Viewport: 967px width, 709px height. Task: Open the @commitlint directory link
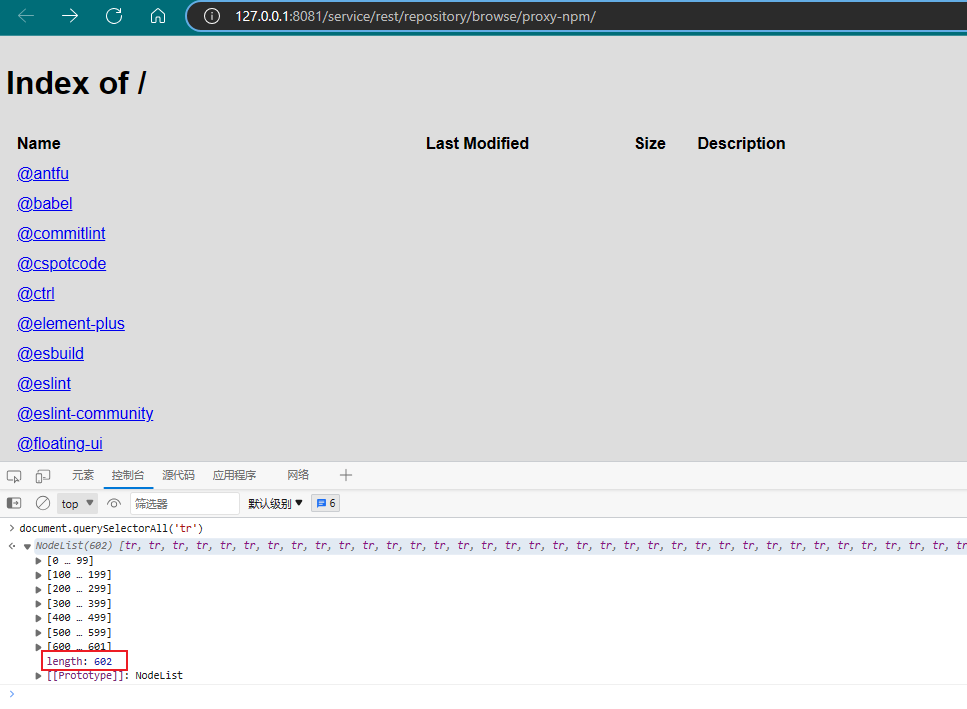(x=61, y=234)
